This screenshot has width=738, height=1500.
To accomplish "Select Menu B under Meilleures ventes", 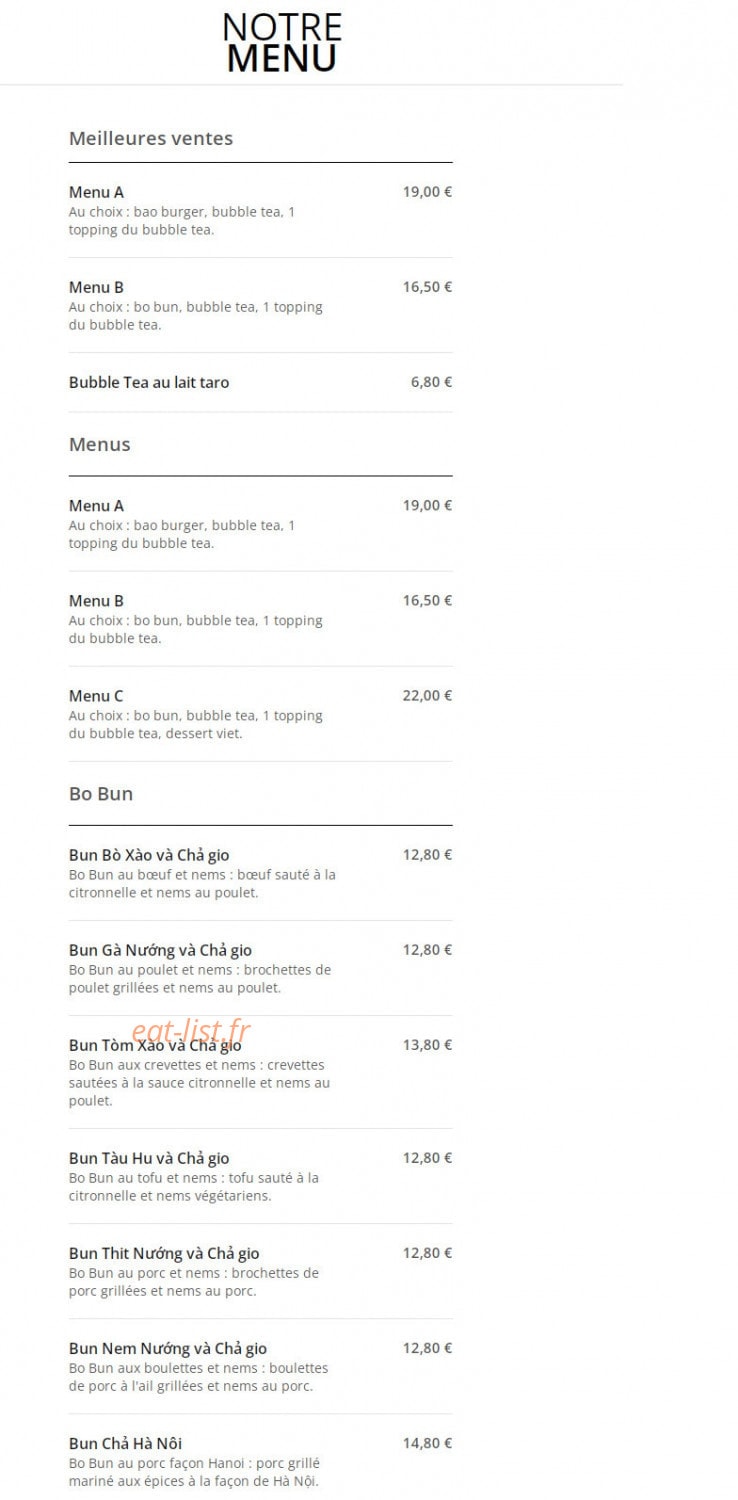I will coord(260,305).
